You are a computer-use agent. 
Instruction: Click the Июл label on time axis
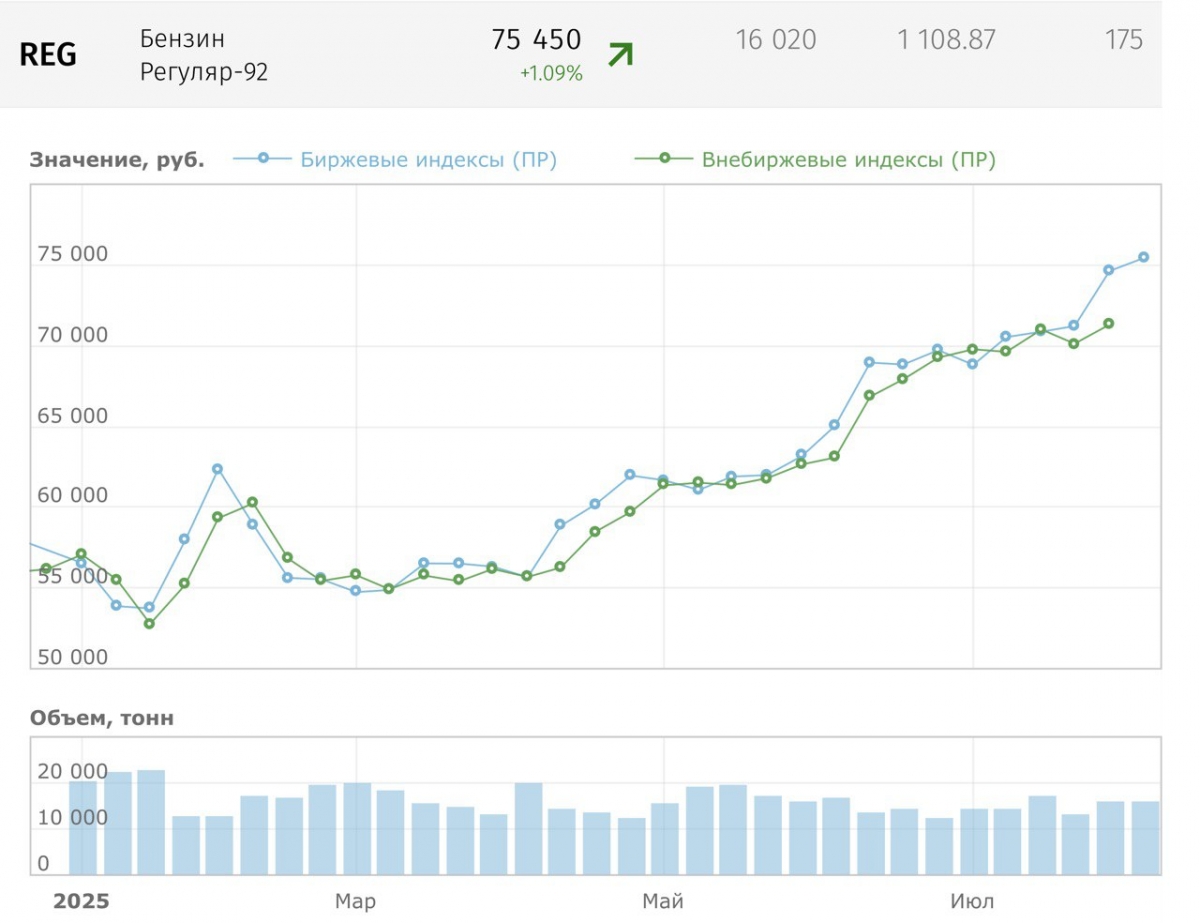pyautogui.click(x=972, y=902)
